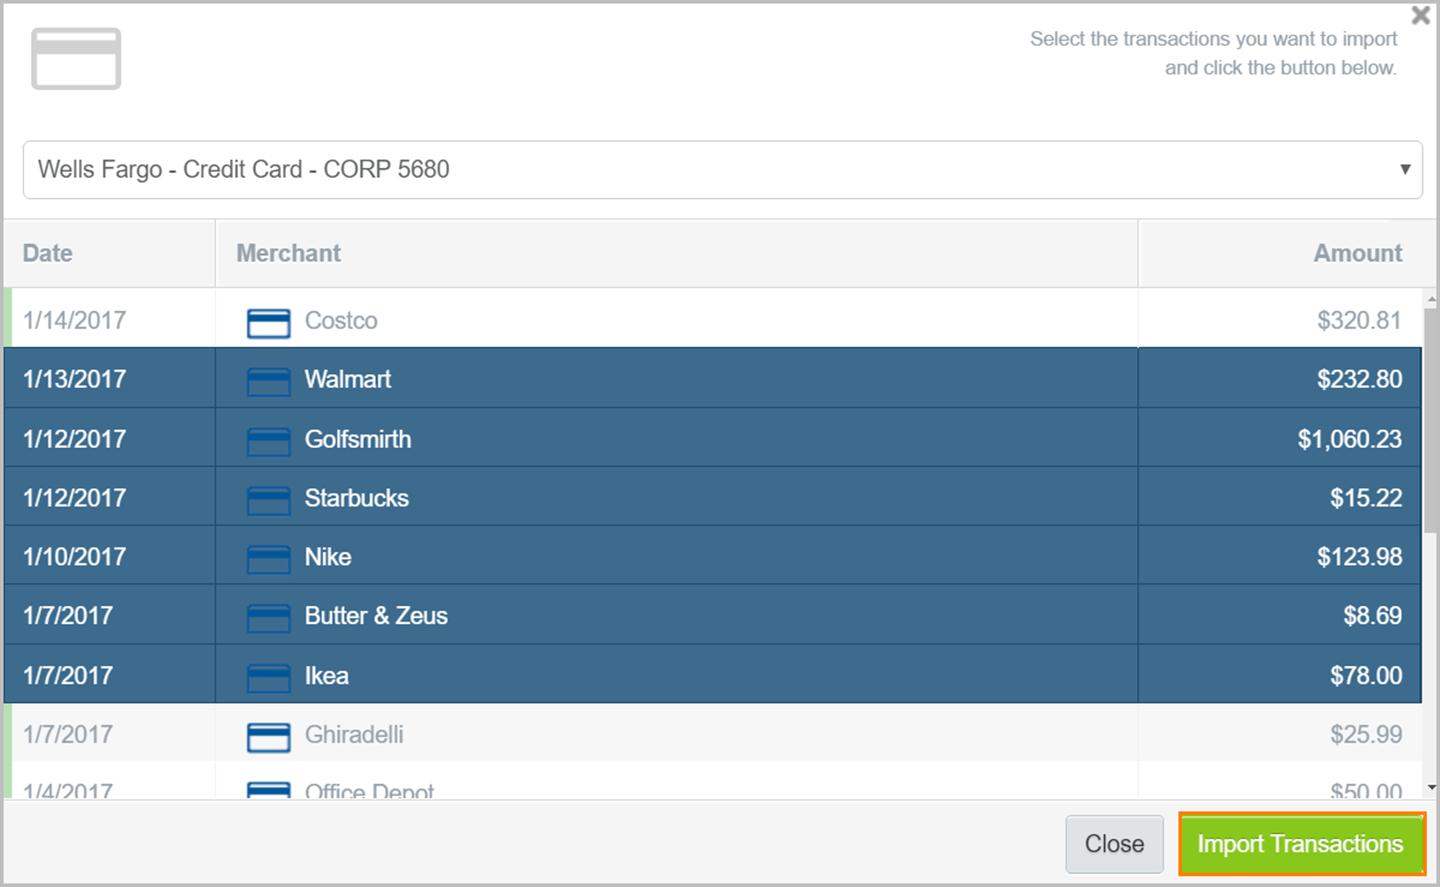The width and height of the screenshot is (1440, 887).
Task: Click the card icon next to Ghiradelli
Action: (268, 737)
